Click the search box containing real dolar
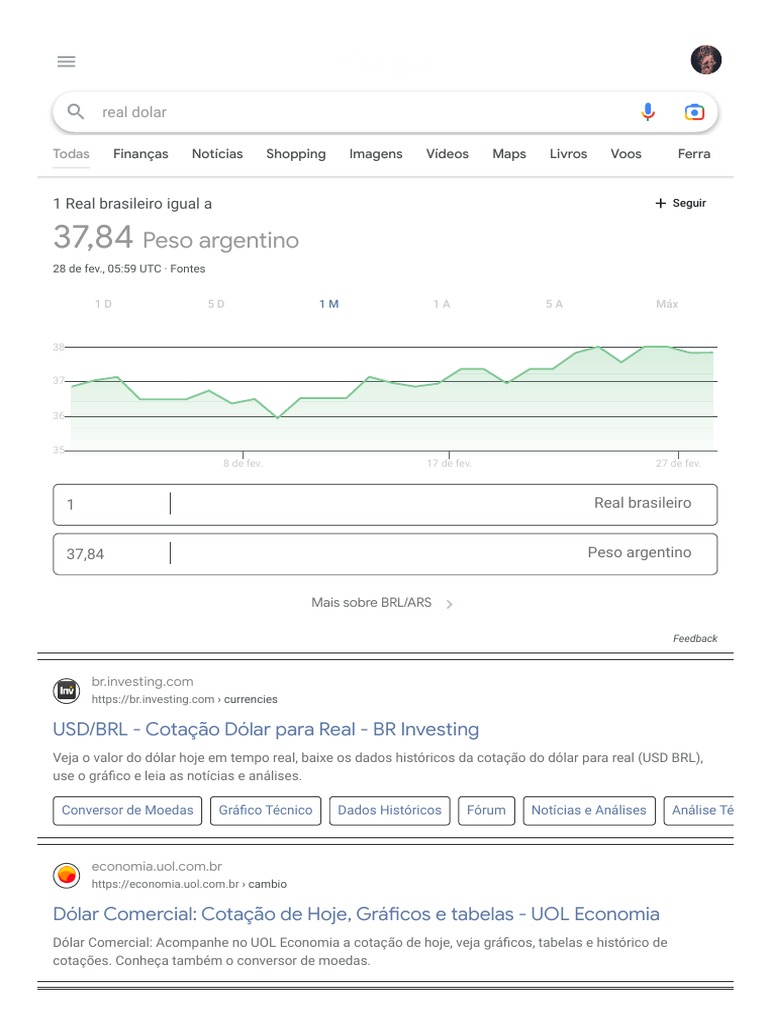The height and width of the screenshot is (1024, 768). click(x=360, y=112)
